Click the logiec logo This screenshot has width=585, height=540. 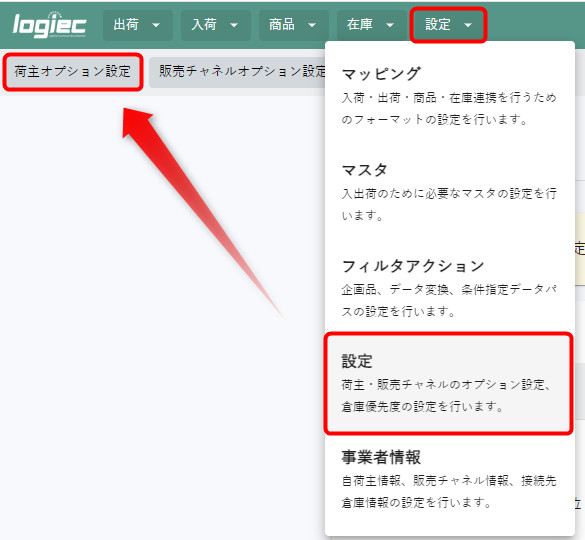point(49,25)
